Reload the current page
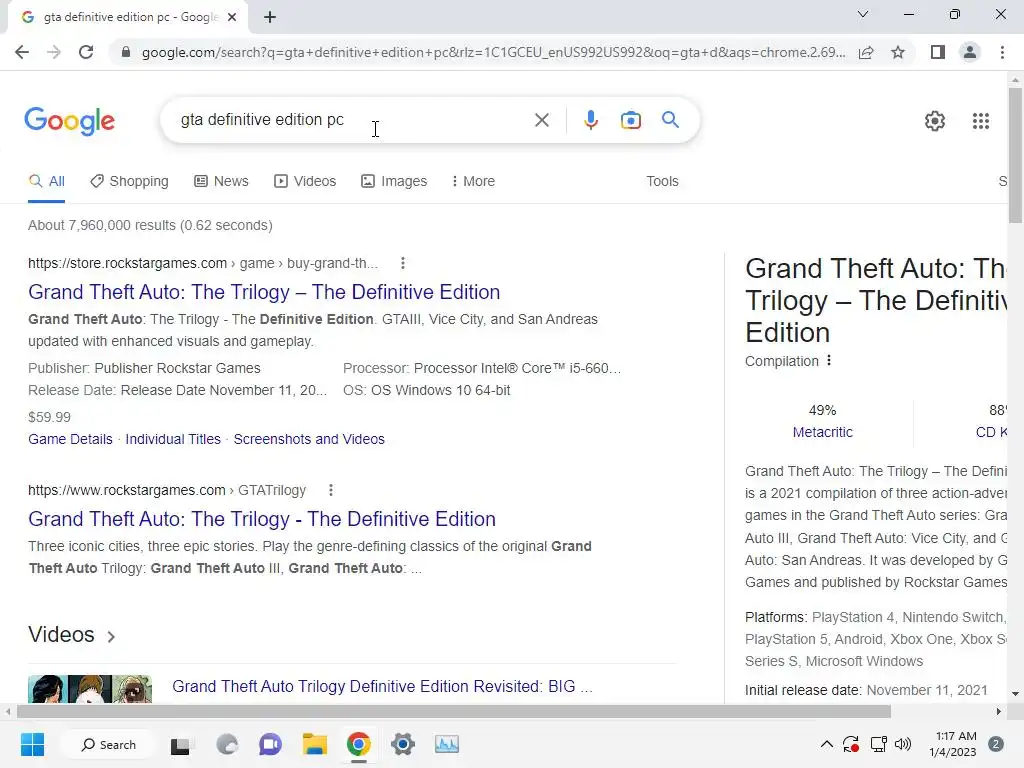Viewport: 1024px width, 768px height. click(x=86, y=52)
